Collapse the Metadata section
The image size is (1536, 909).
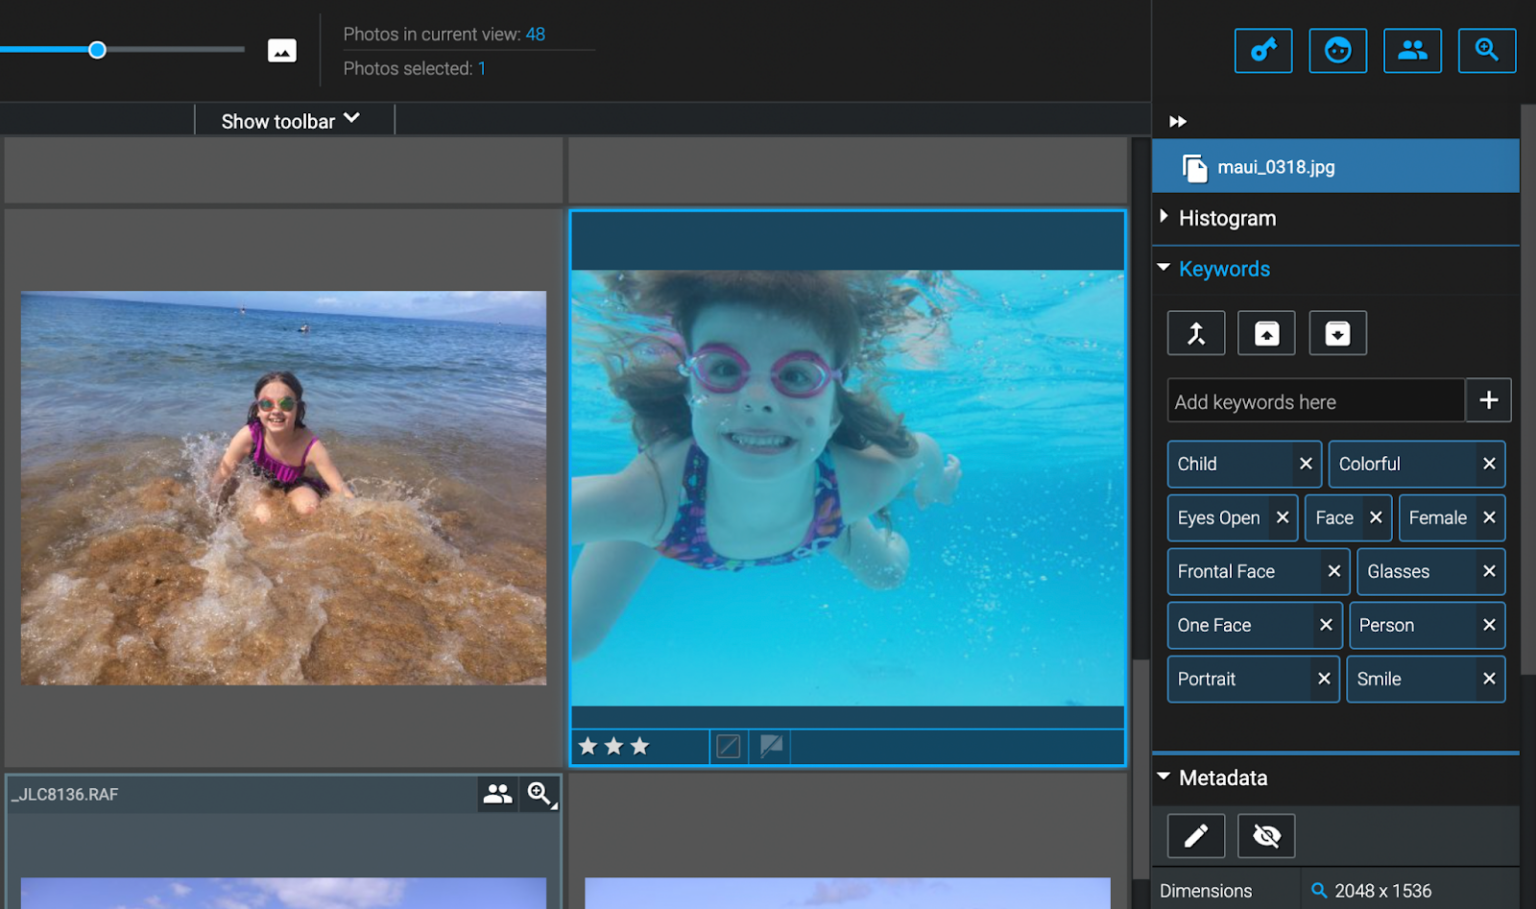coord(1163,777)
